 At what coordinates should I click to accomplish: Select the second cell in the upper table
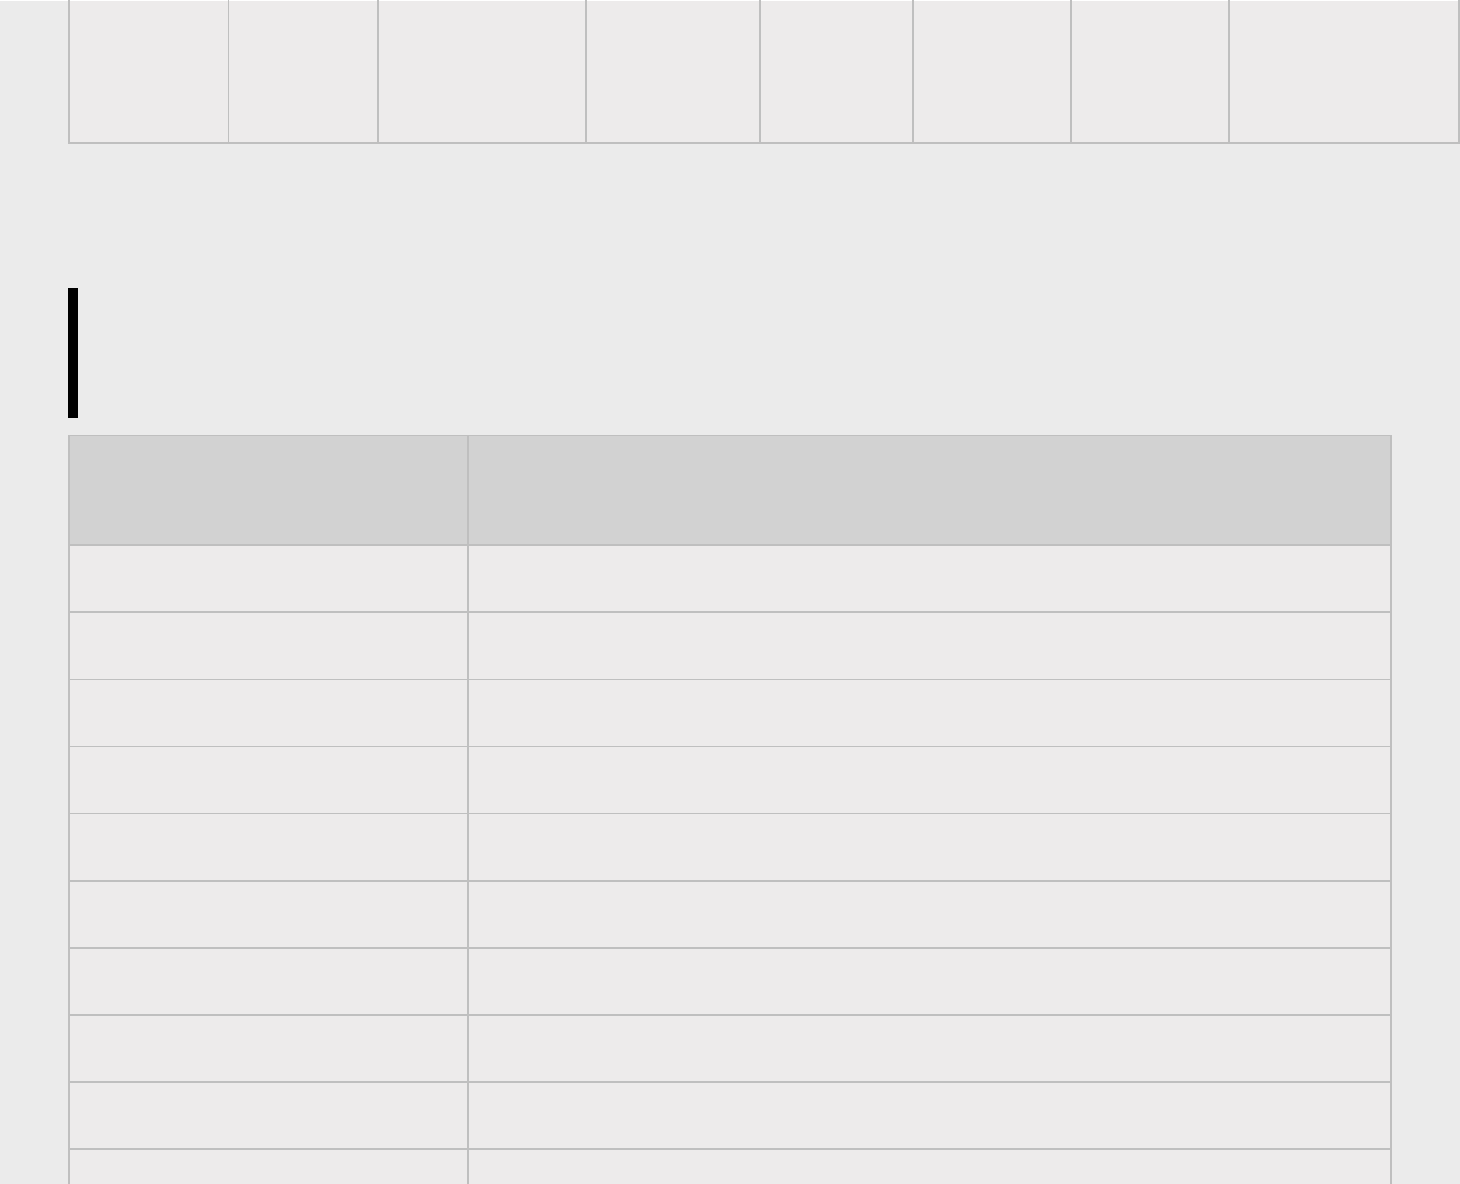(x=303, y=71)
